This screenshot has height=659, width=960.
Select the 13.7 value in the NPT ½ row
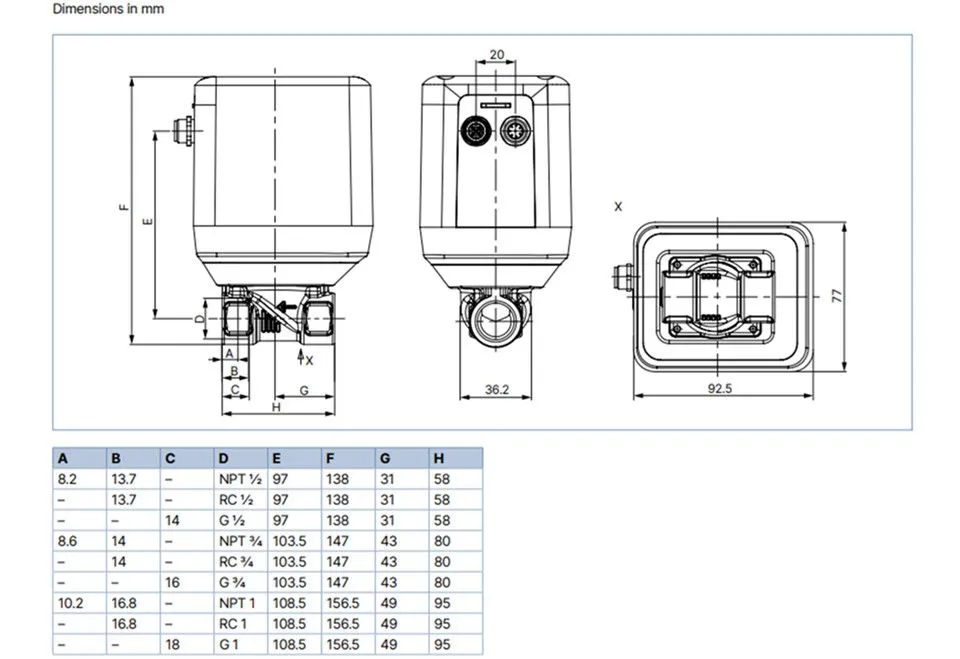124,479
